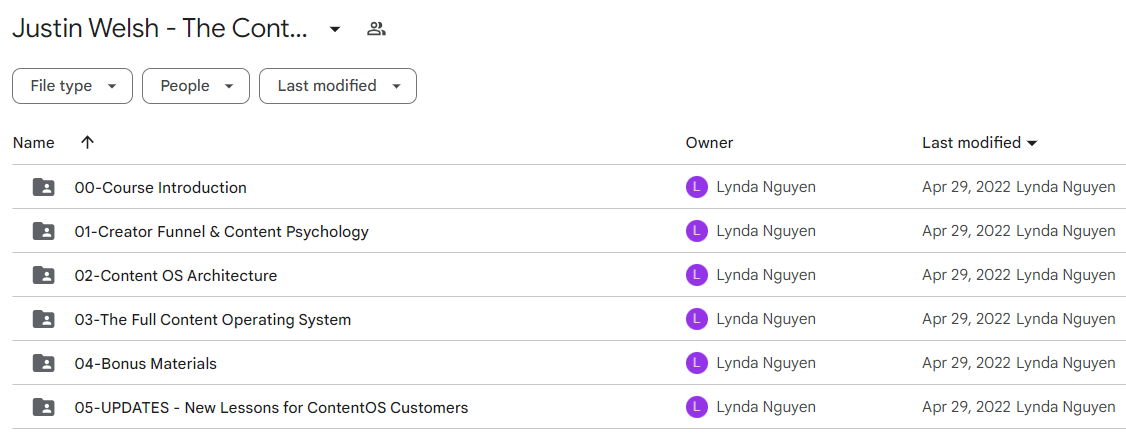The width and height of the screenshot is (1126, 441).
Task: Click owner avatar in 01-Creator Funnel row
Action: (x=697, y=231)
